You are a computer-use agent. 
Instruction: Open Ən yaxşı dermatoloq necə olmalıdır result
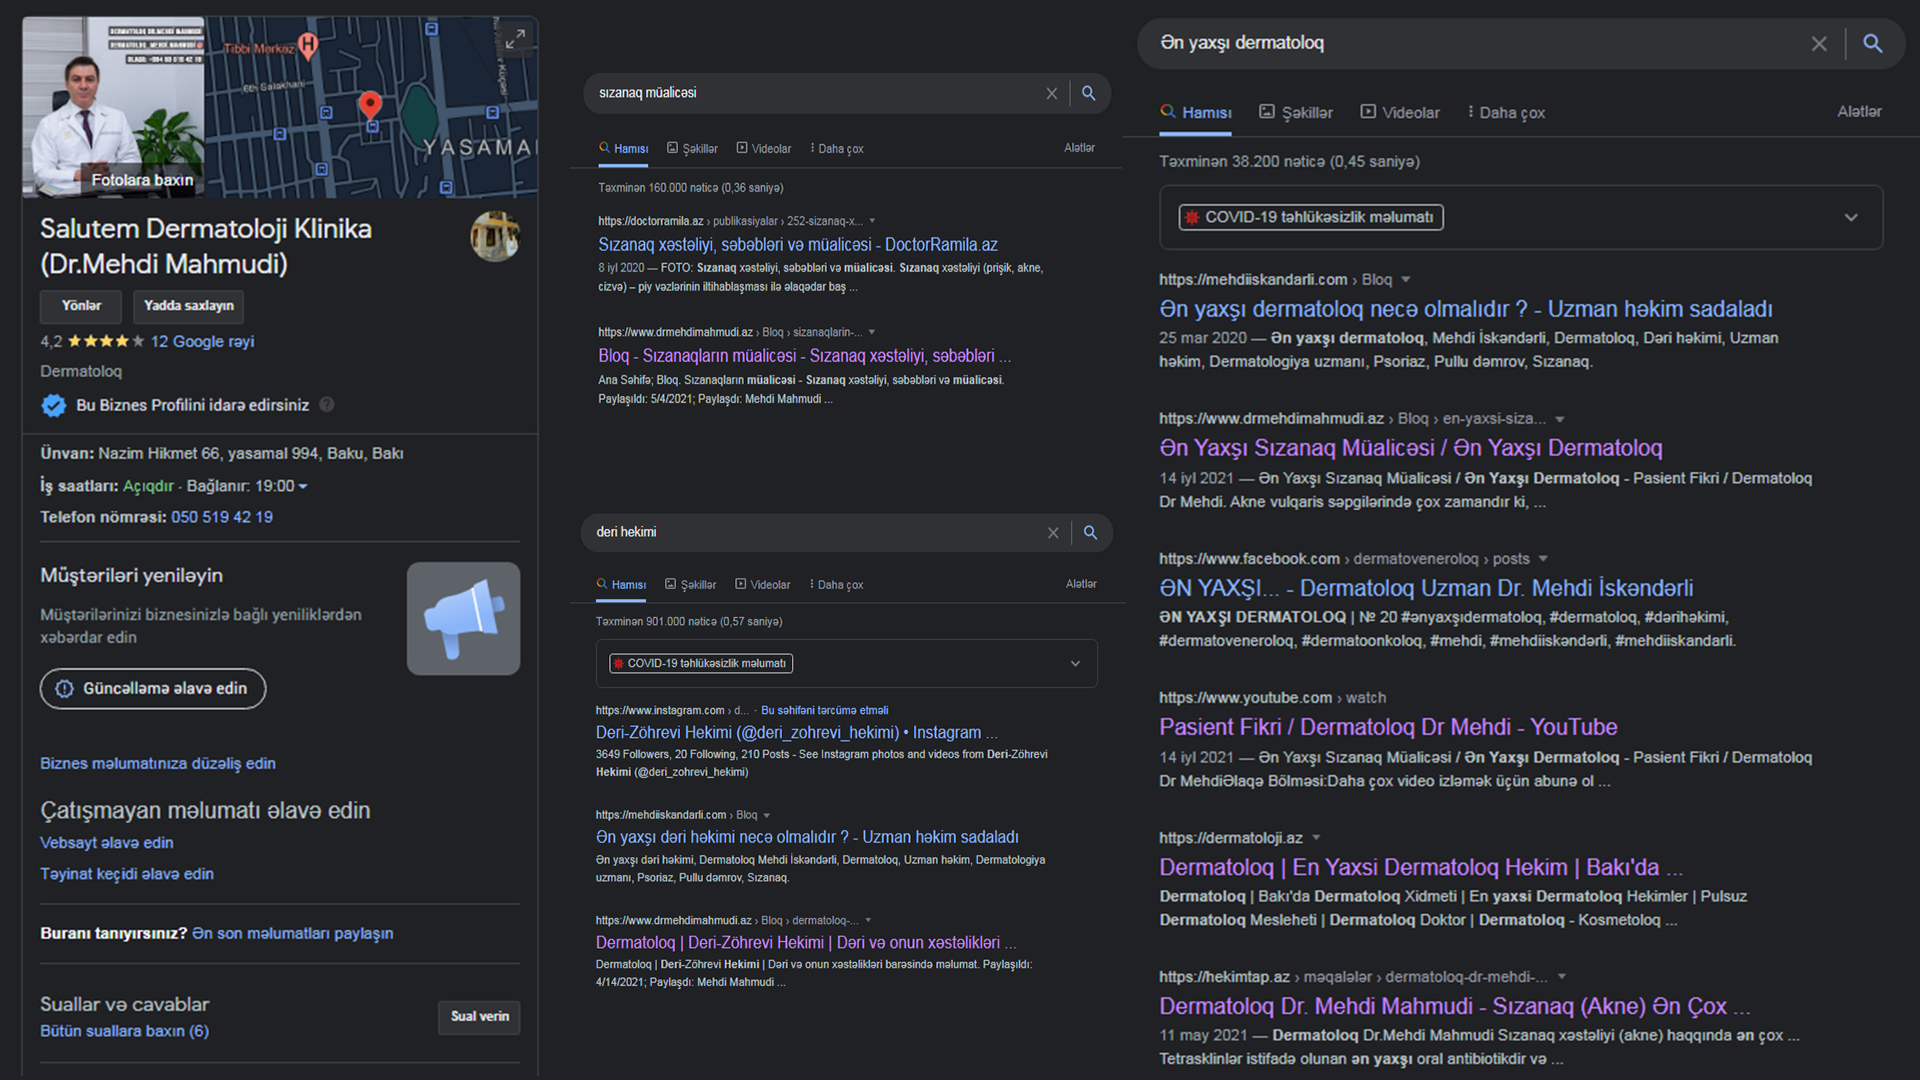pyautogui.click(x=1465, y=310)
